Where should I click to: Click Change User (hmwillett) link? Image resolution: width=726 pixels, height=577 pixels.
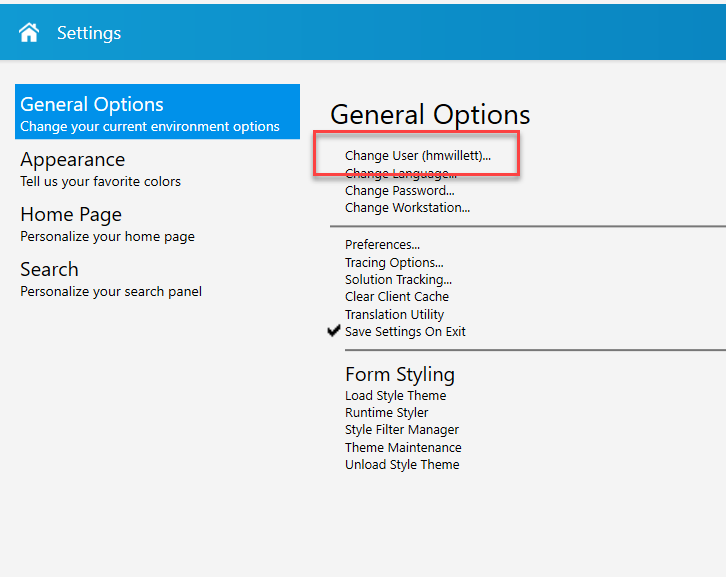417,156
